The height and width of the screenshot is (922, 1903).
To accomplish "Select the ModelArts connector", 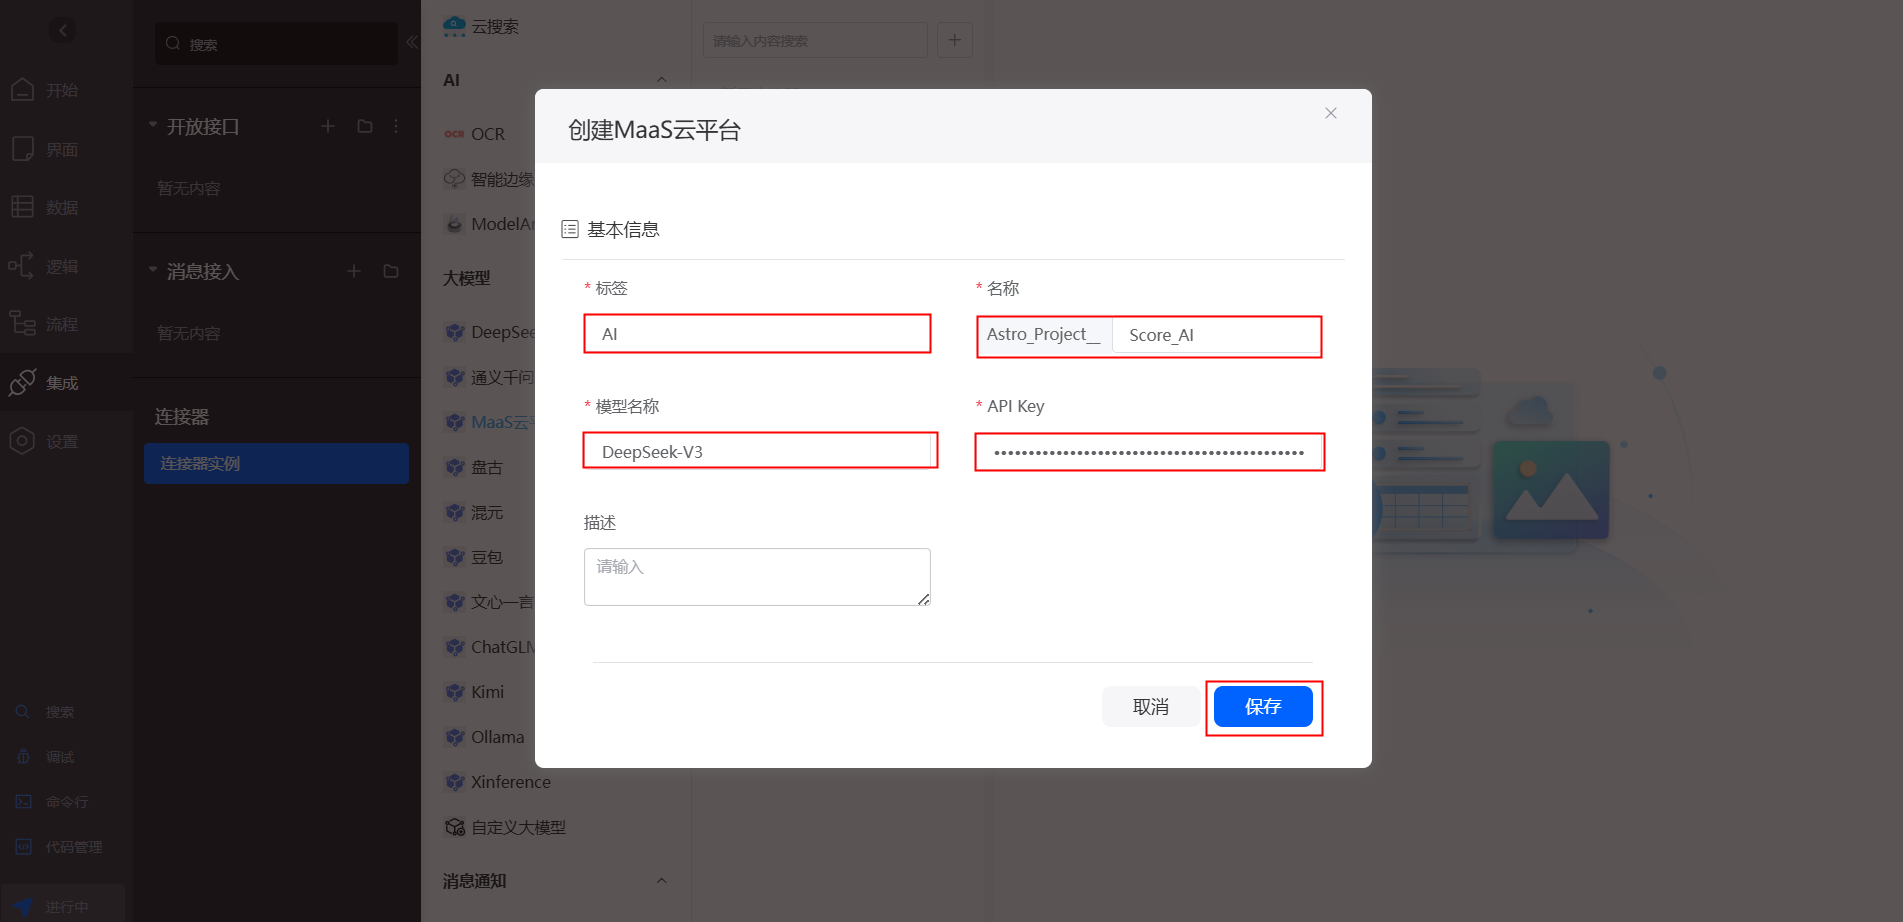I will point(489,224).
